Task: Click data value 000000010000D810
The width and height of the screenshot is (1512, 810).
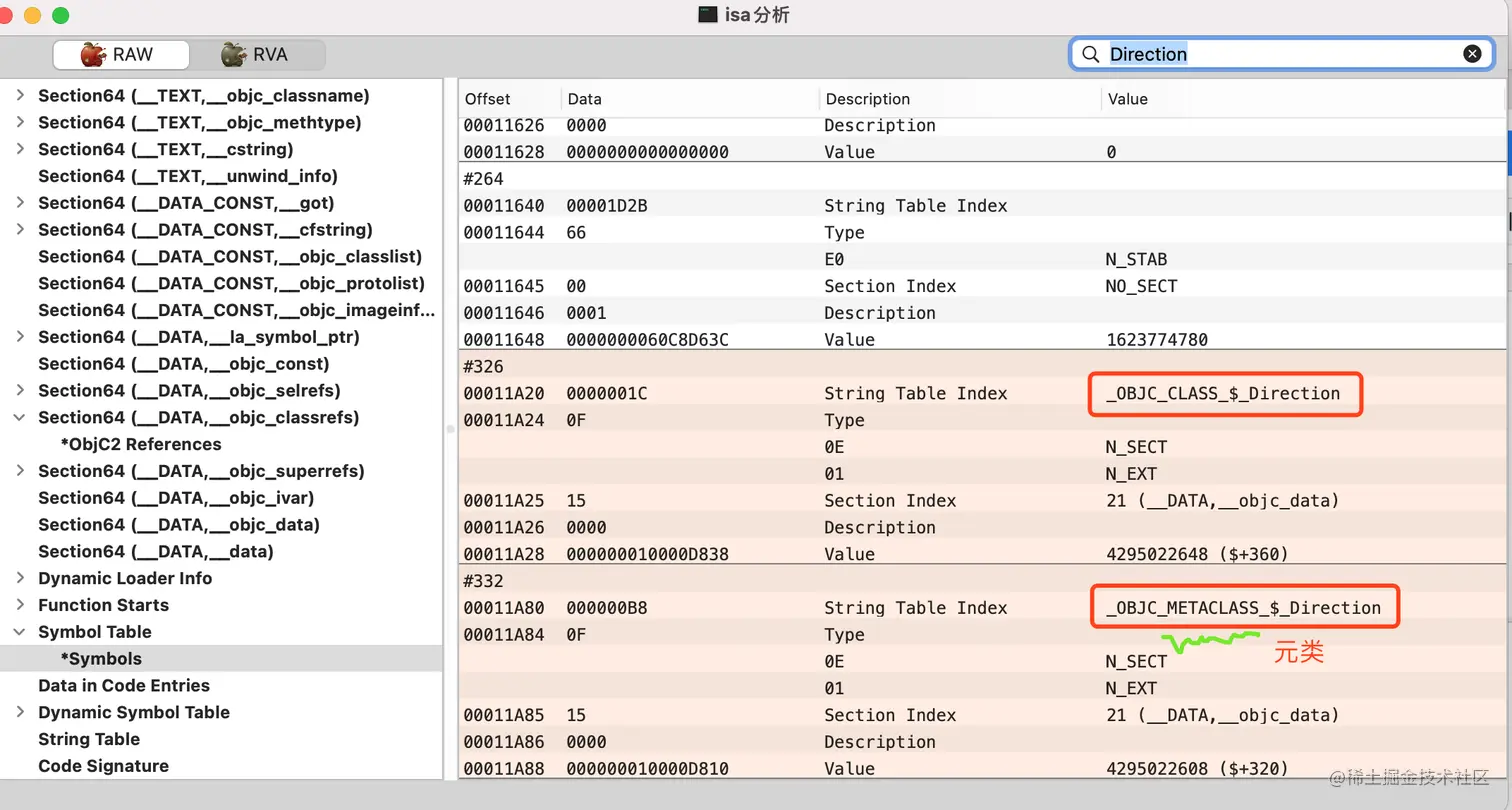Action: (x=648, y=769)
